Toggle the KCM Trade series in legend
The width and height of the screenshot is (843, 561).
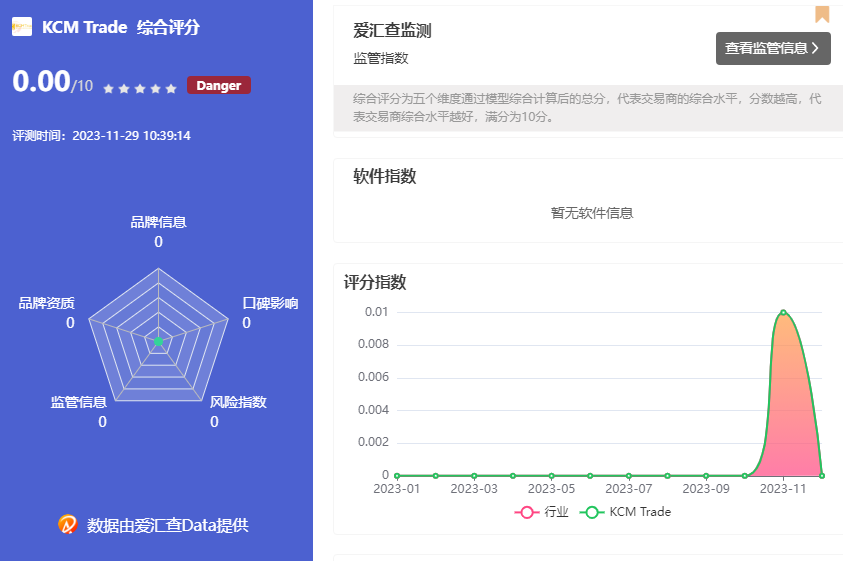point(626,512)
